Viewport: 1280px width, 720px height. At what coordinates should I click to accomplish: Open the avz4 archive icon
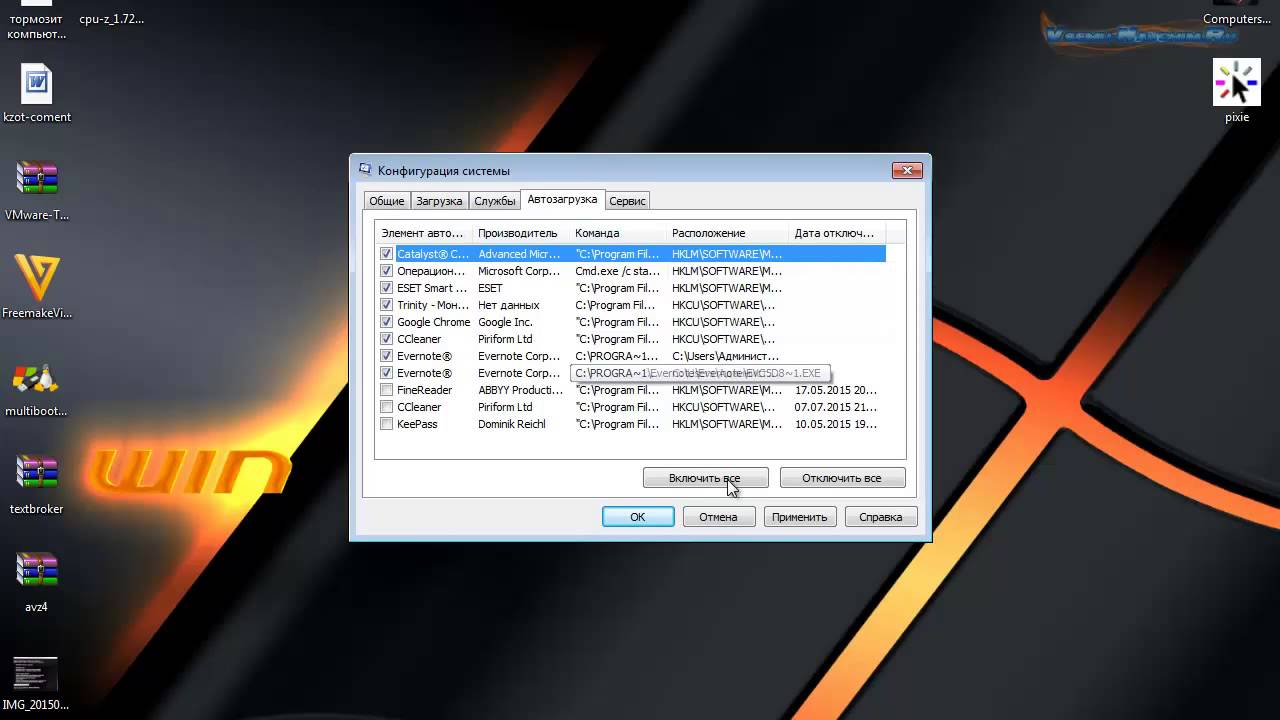pos(37,571)
